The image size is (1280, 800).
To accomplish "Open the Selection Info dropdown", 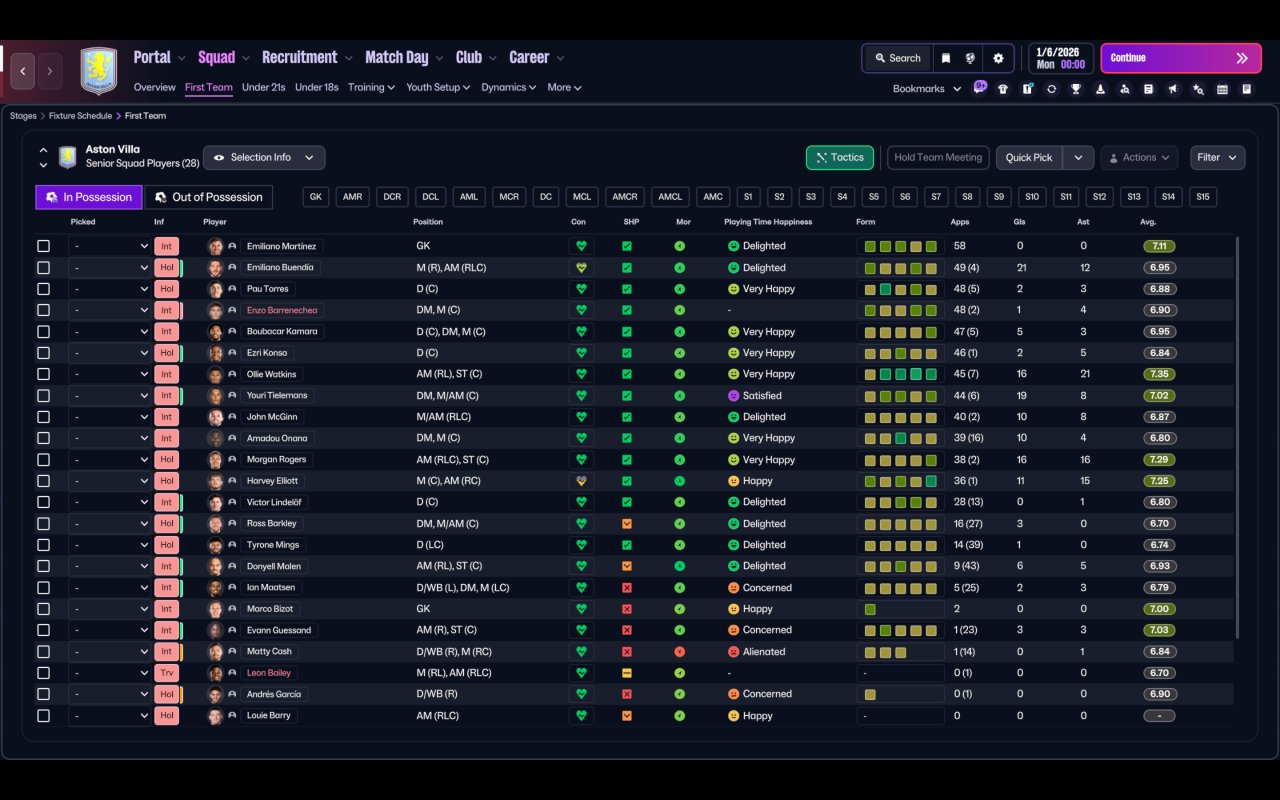I will (264, 158).
